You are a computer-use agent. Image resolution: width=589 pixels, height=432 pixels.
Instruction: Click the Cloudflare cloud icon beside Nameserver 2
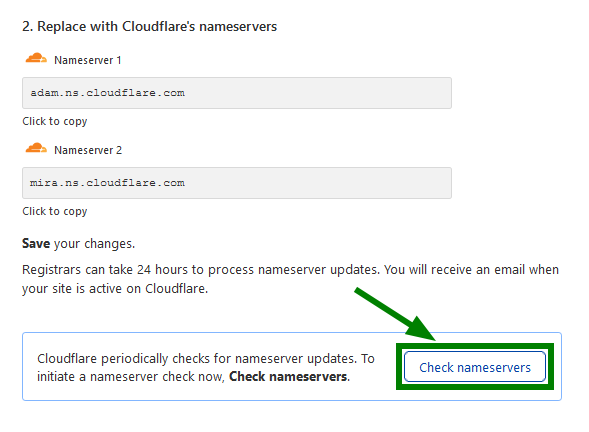pos(36,148)
